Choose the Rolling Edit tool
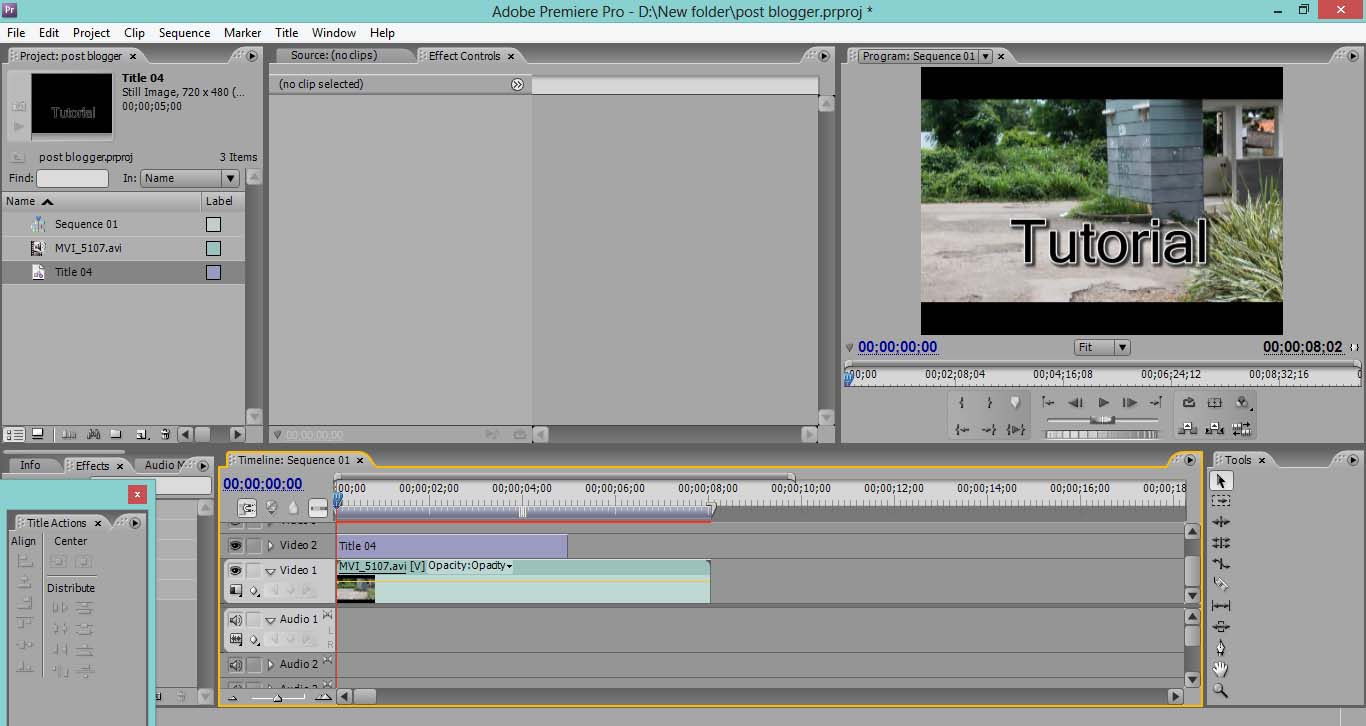The image size is (1366, 726). (1220, 543)
